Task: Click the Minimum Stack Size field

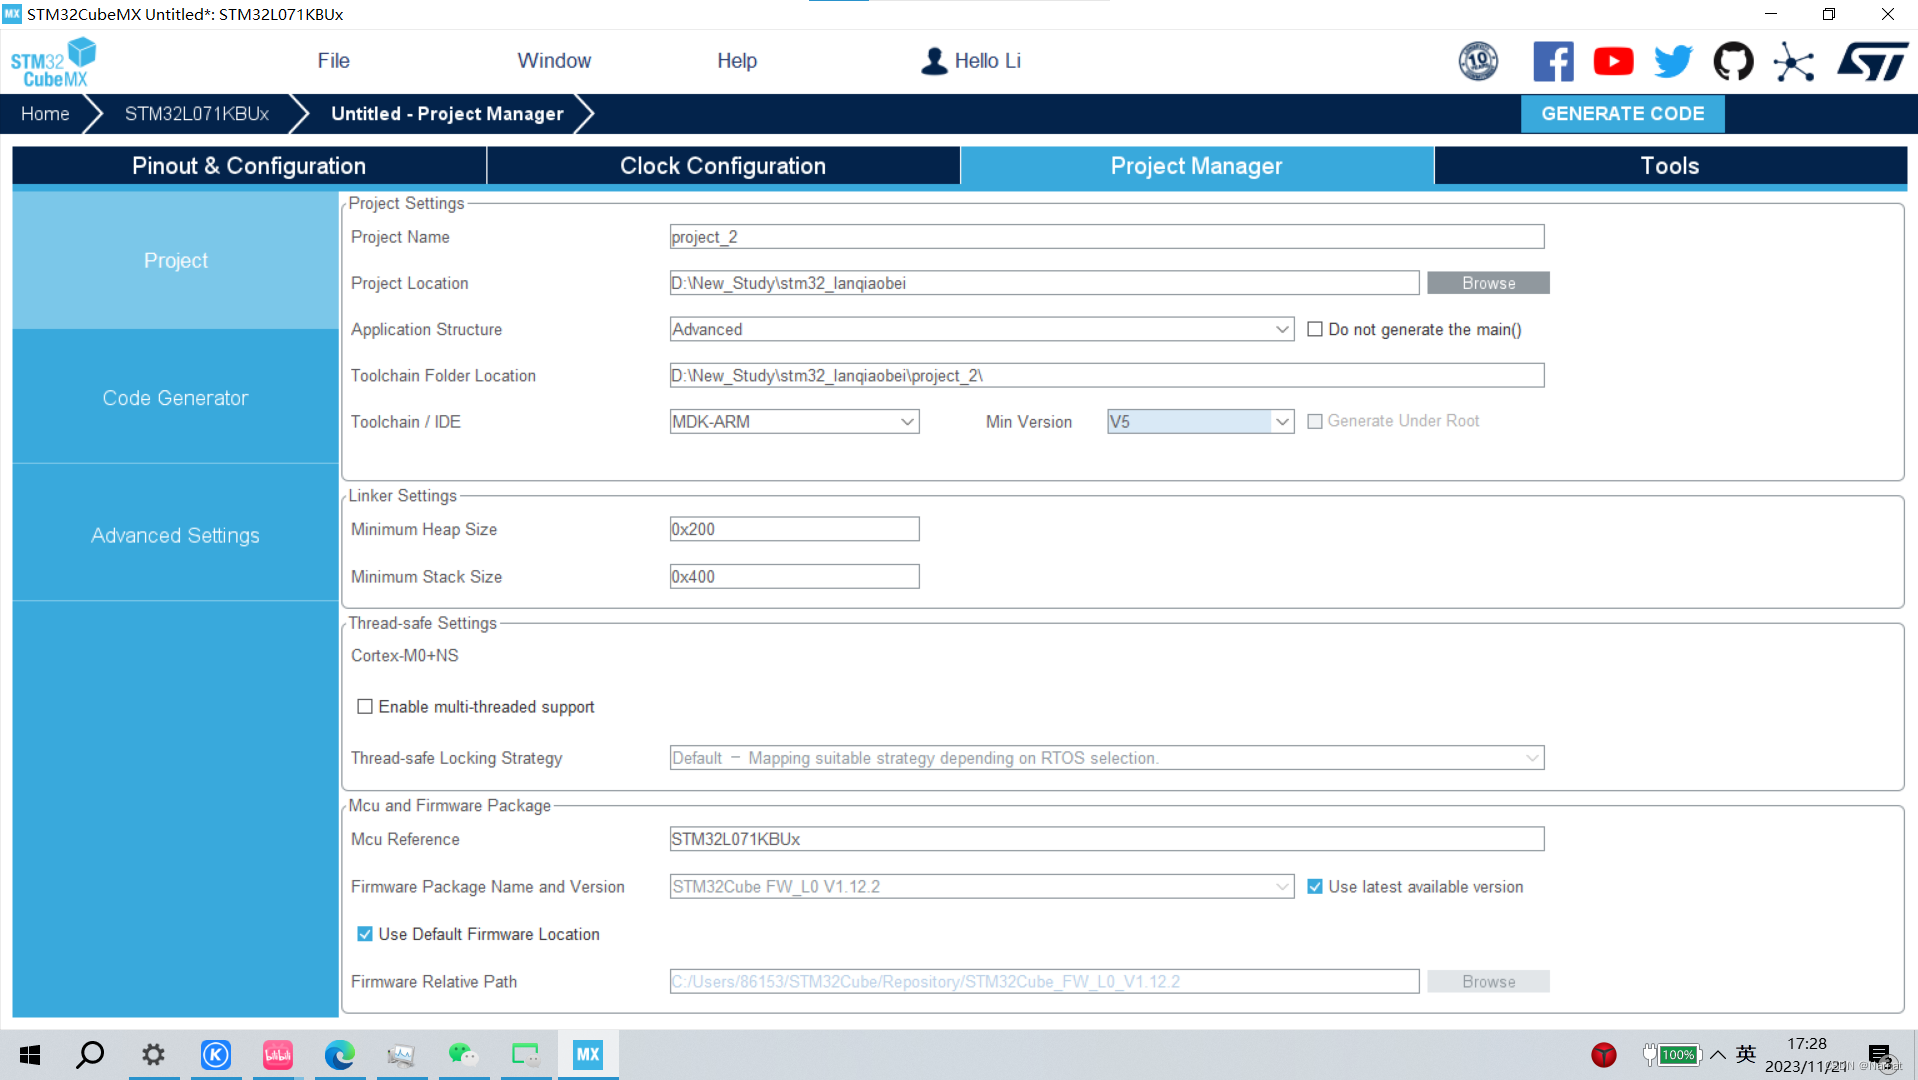Action: (x=794, y=577)
